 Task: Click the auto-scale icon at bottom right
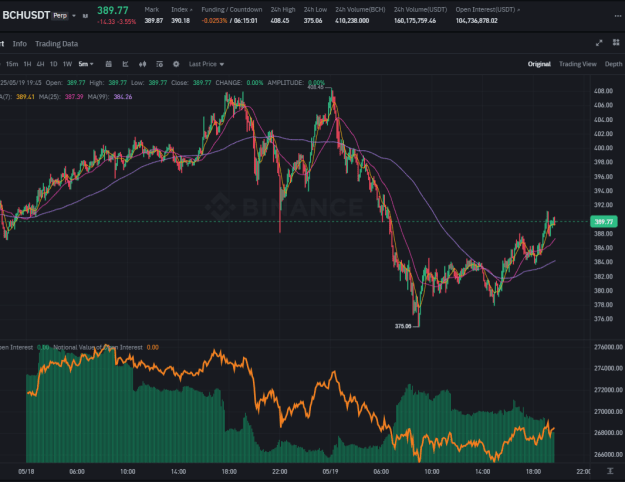610,471
